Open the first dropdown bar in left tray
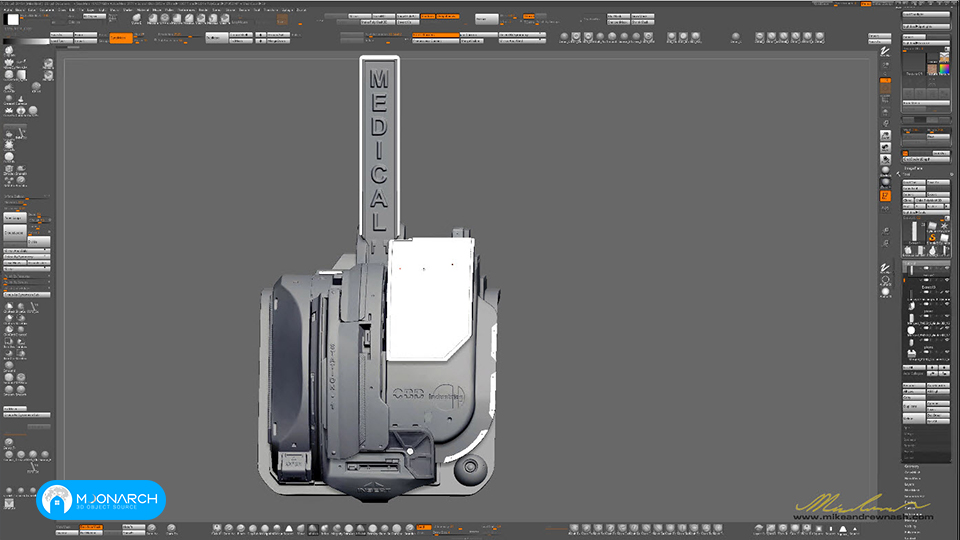The height and width of the screenshot is (540, 960). click(26, 251)
